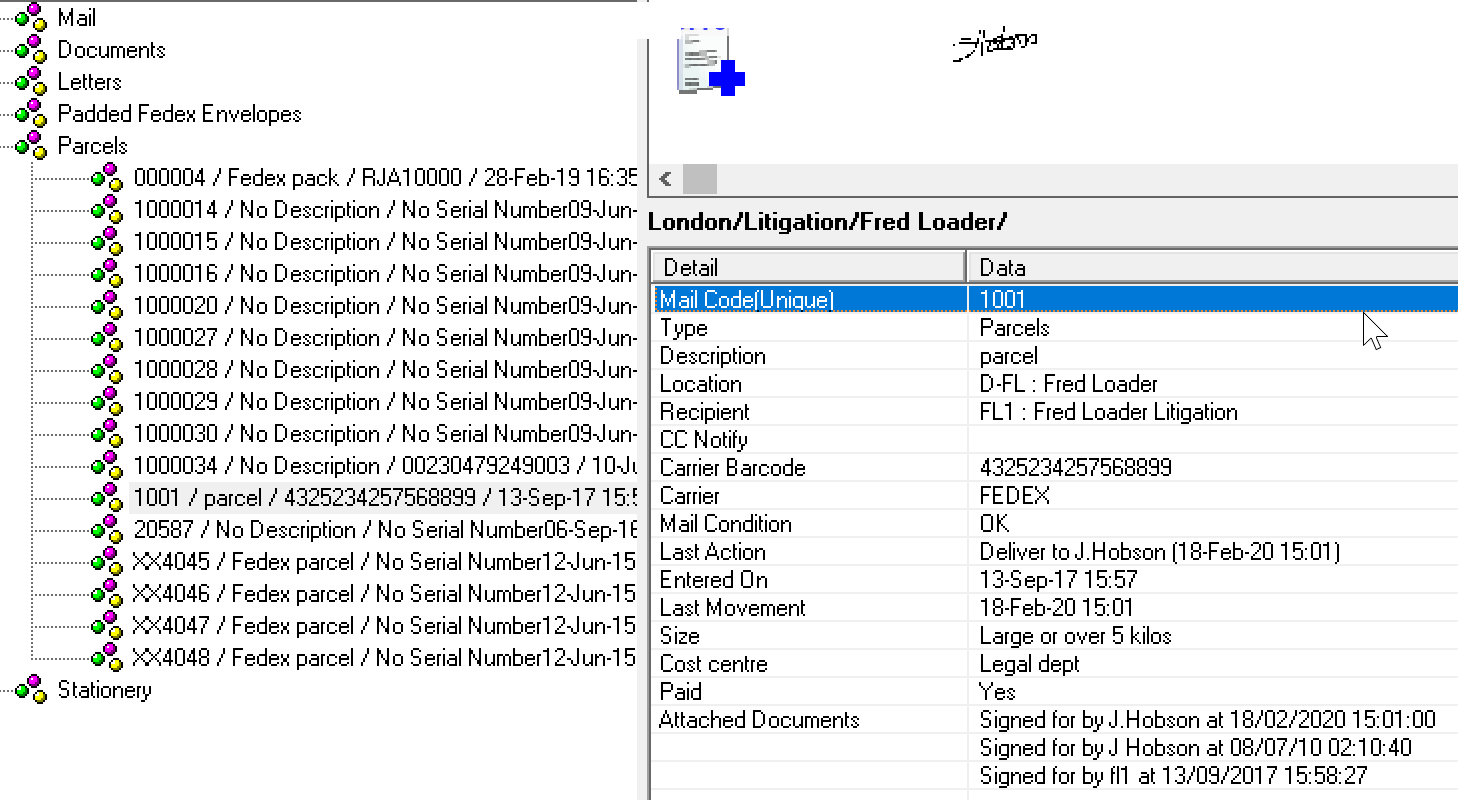Image resolution: width=1458 pixels, height=800 pixels.
Task: Click the node icon beside Padded Fedex Envelopes
Action: (x=30, y=113)
